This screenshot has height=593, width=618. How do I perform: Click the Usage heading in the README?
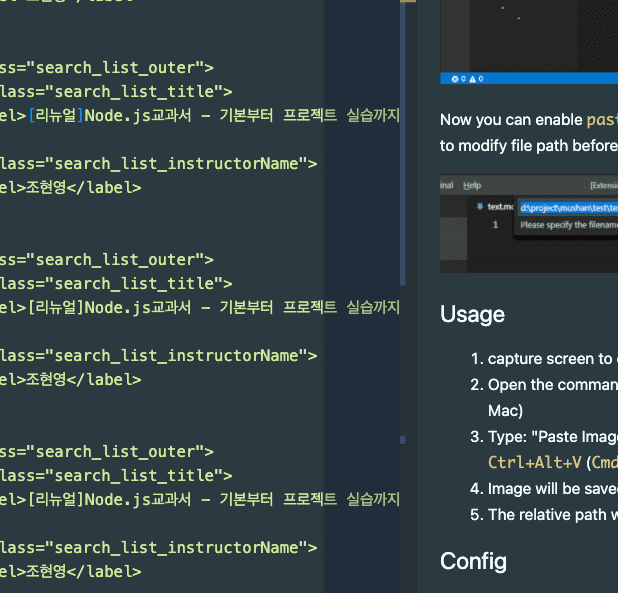click(x=472, y=314)
